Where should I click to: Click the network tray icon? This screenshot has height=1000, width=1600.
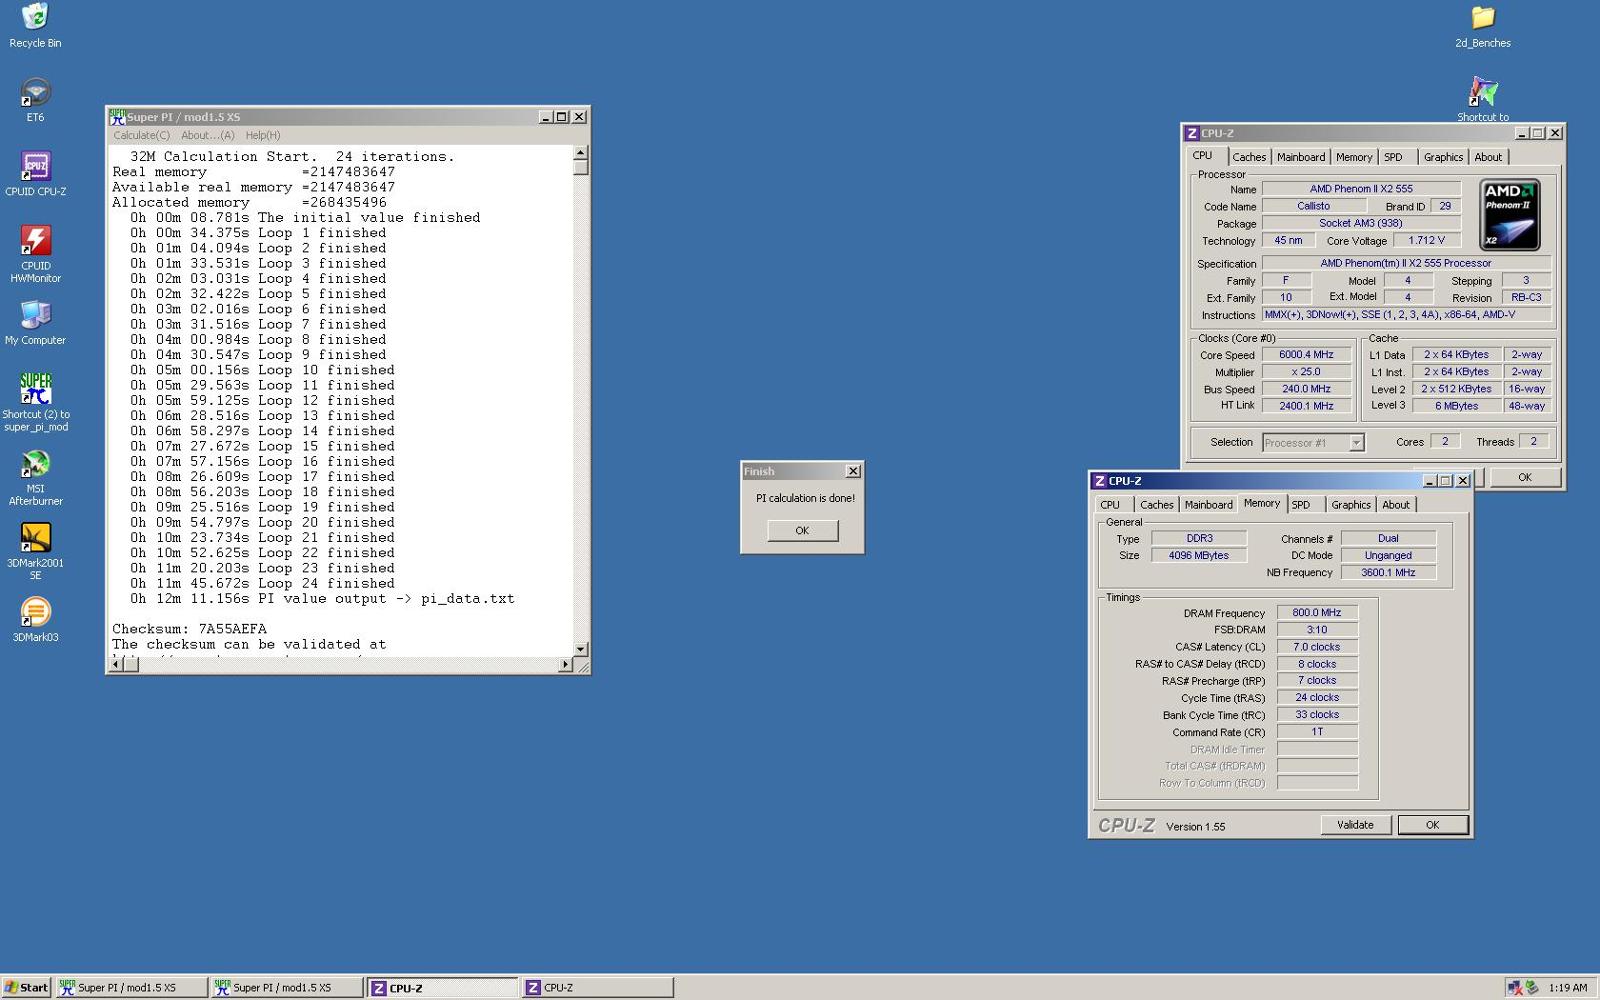coord(1515,988)
